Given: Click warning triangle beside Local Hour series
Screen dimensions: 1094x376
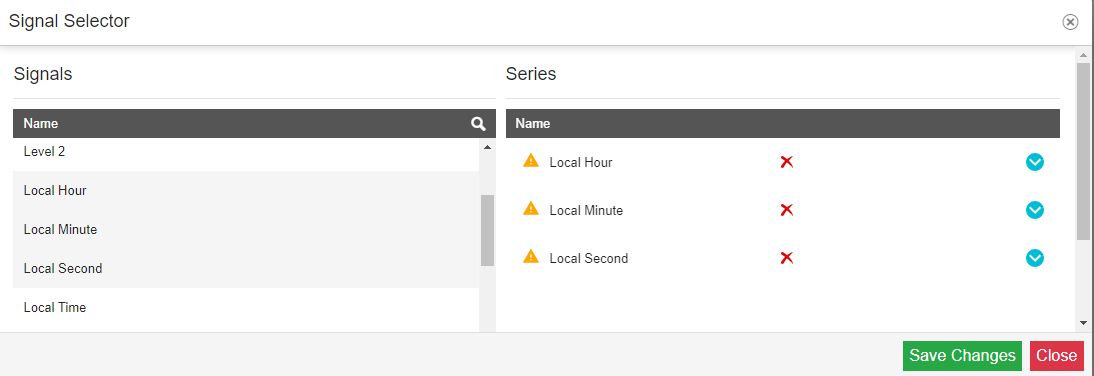Looking at the screenshot, I should [531, 160].
